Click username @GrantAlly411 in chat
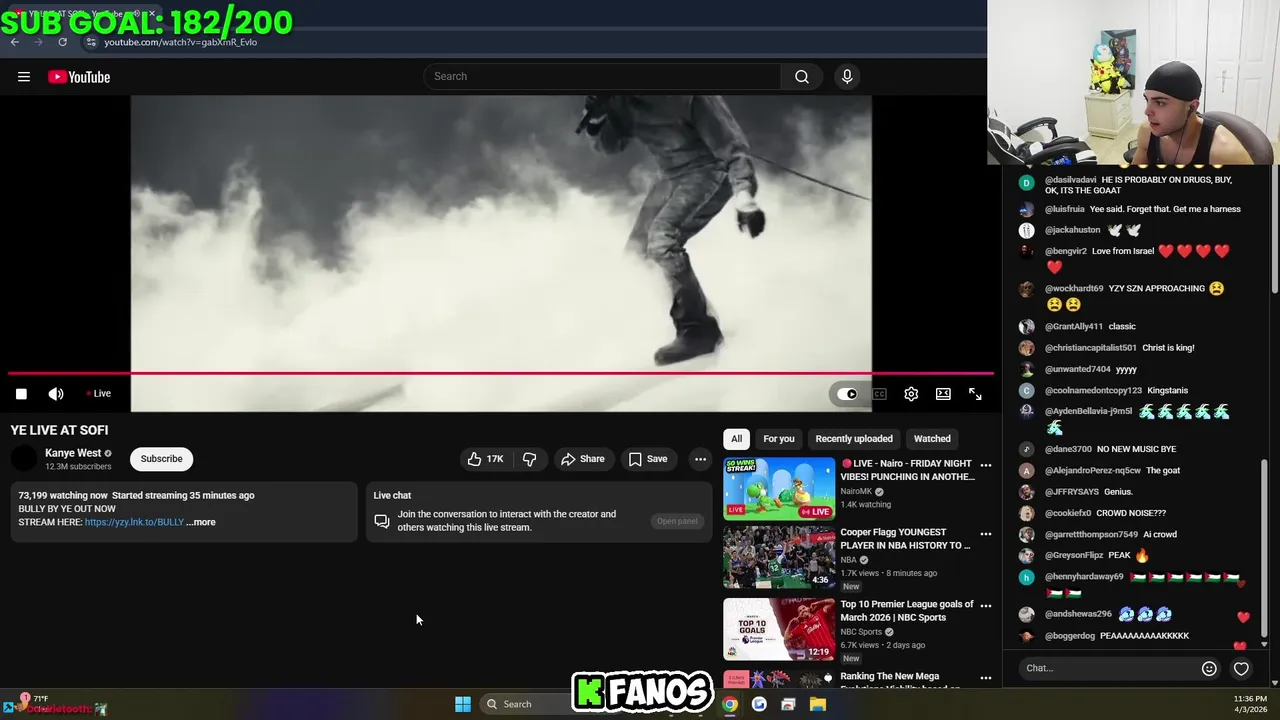 [1073, 326]
